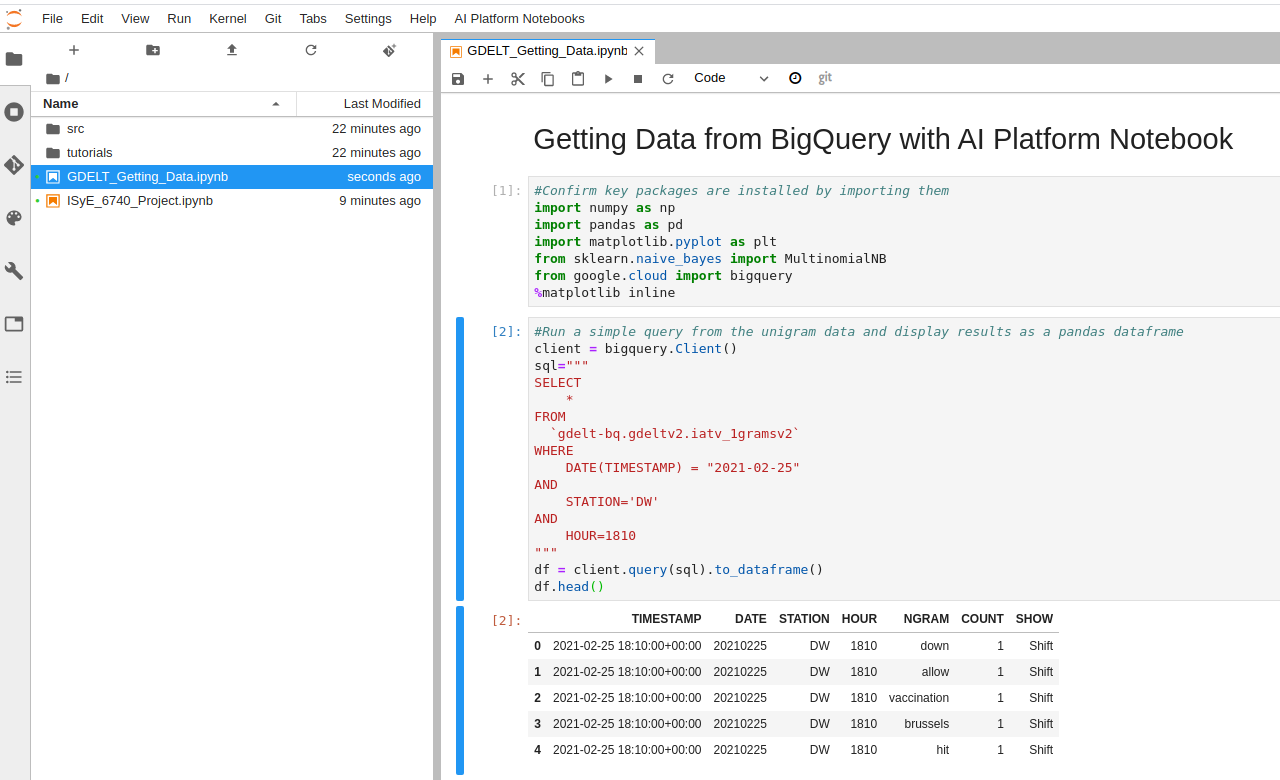Screen dimensions: 1280x780
Task: Click the 'brussels' ngram cell
Action: click(x=926, y=724)
